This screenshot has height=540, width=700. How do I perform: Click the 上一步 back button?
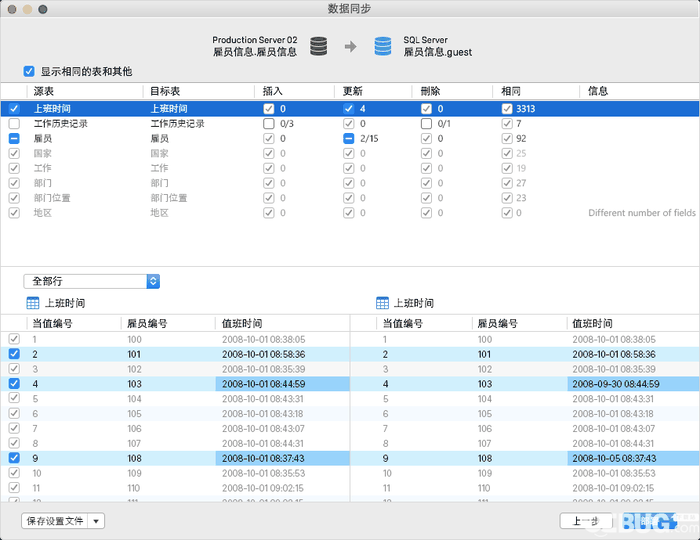click(x=586, y=521)
